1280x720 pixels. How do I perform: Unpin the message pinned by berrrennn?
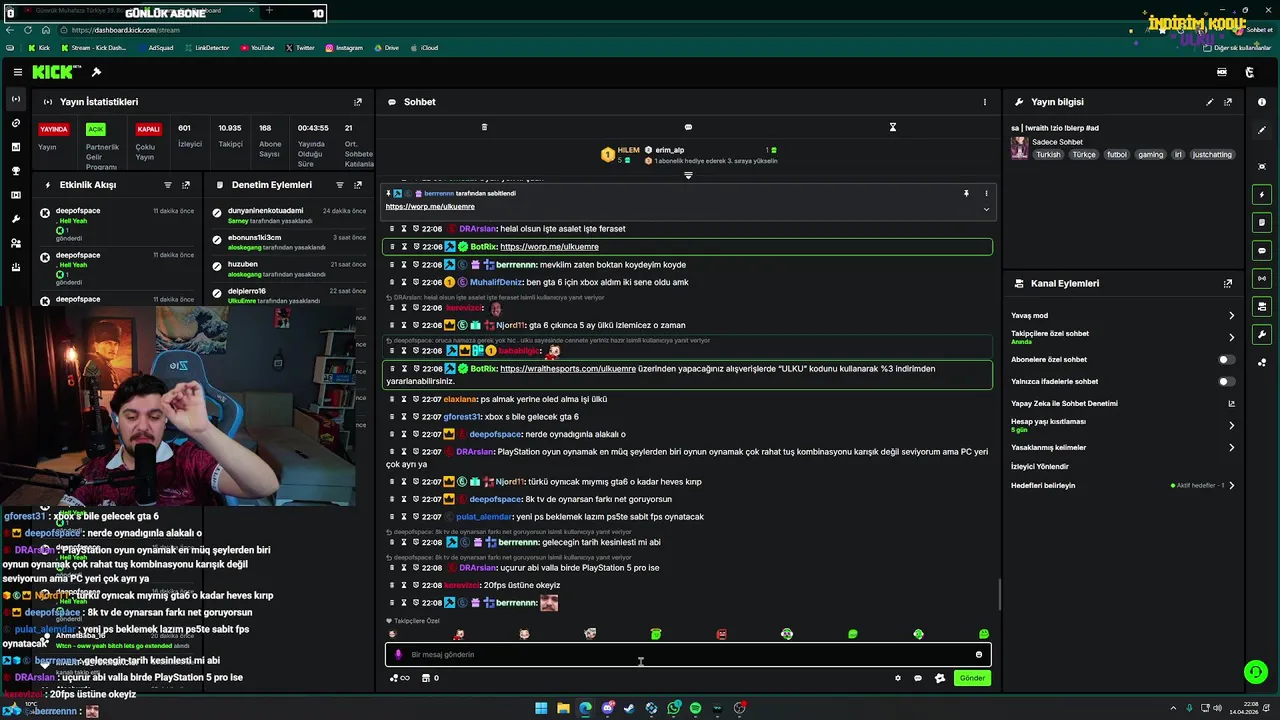point(966,193)
